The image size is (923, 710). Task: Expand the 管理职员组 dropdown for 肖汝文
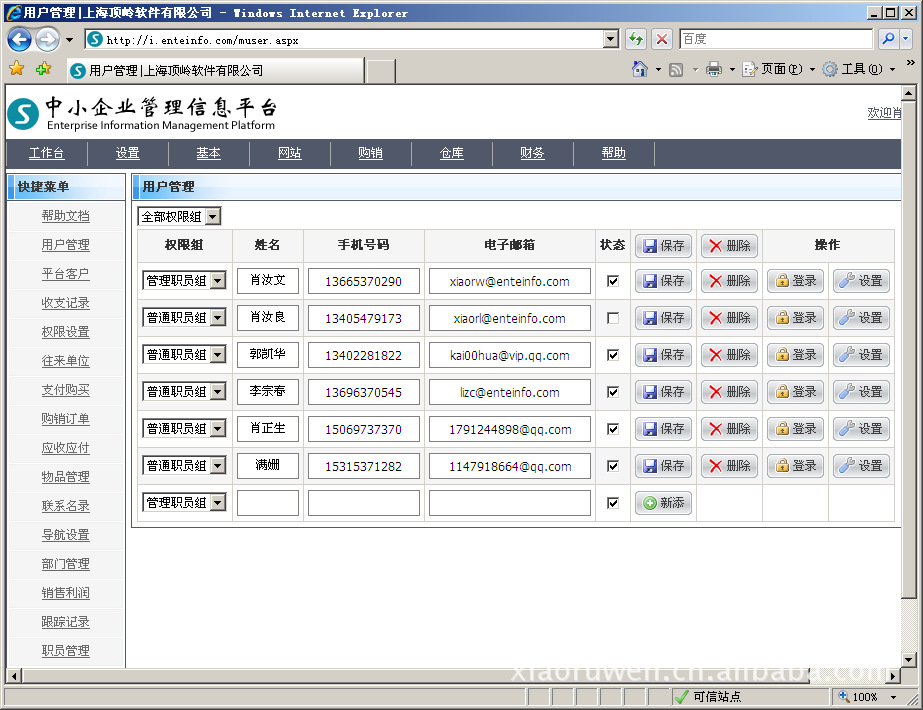(218, 281)
